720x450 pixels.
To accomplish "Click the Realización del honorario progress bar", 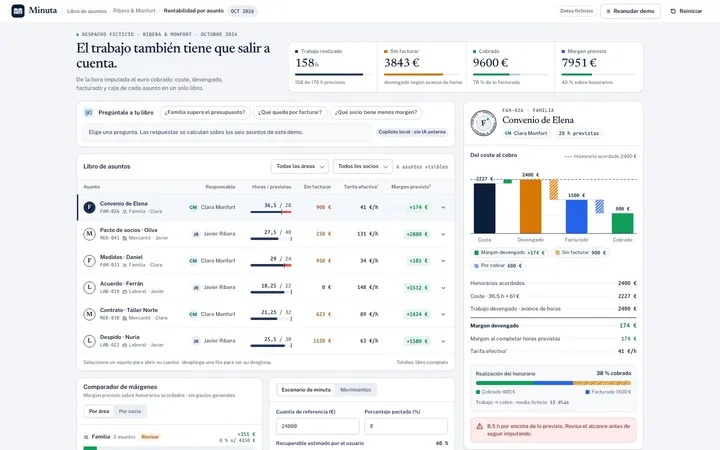I will (553, 383).
